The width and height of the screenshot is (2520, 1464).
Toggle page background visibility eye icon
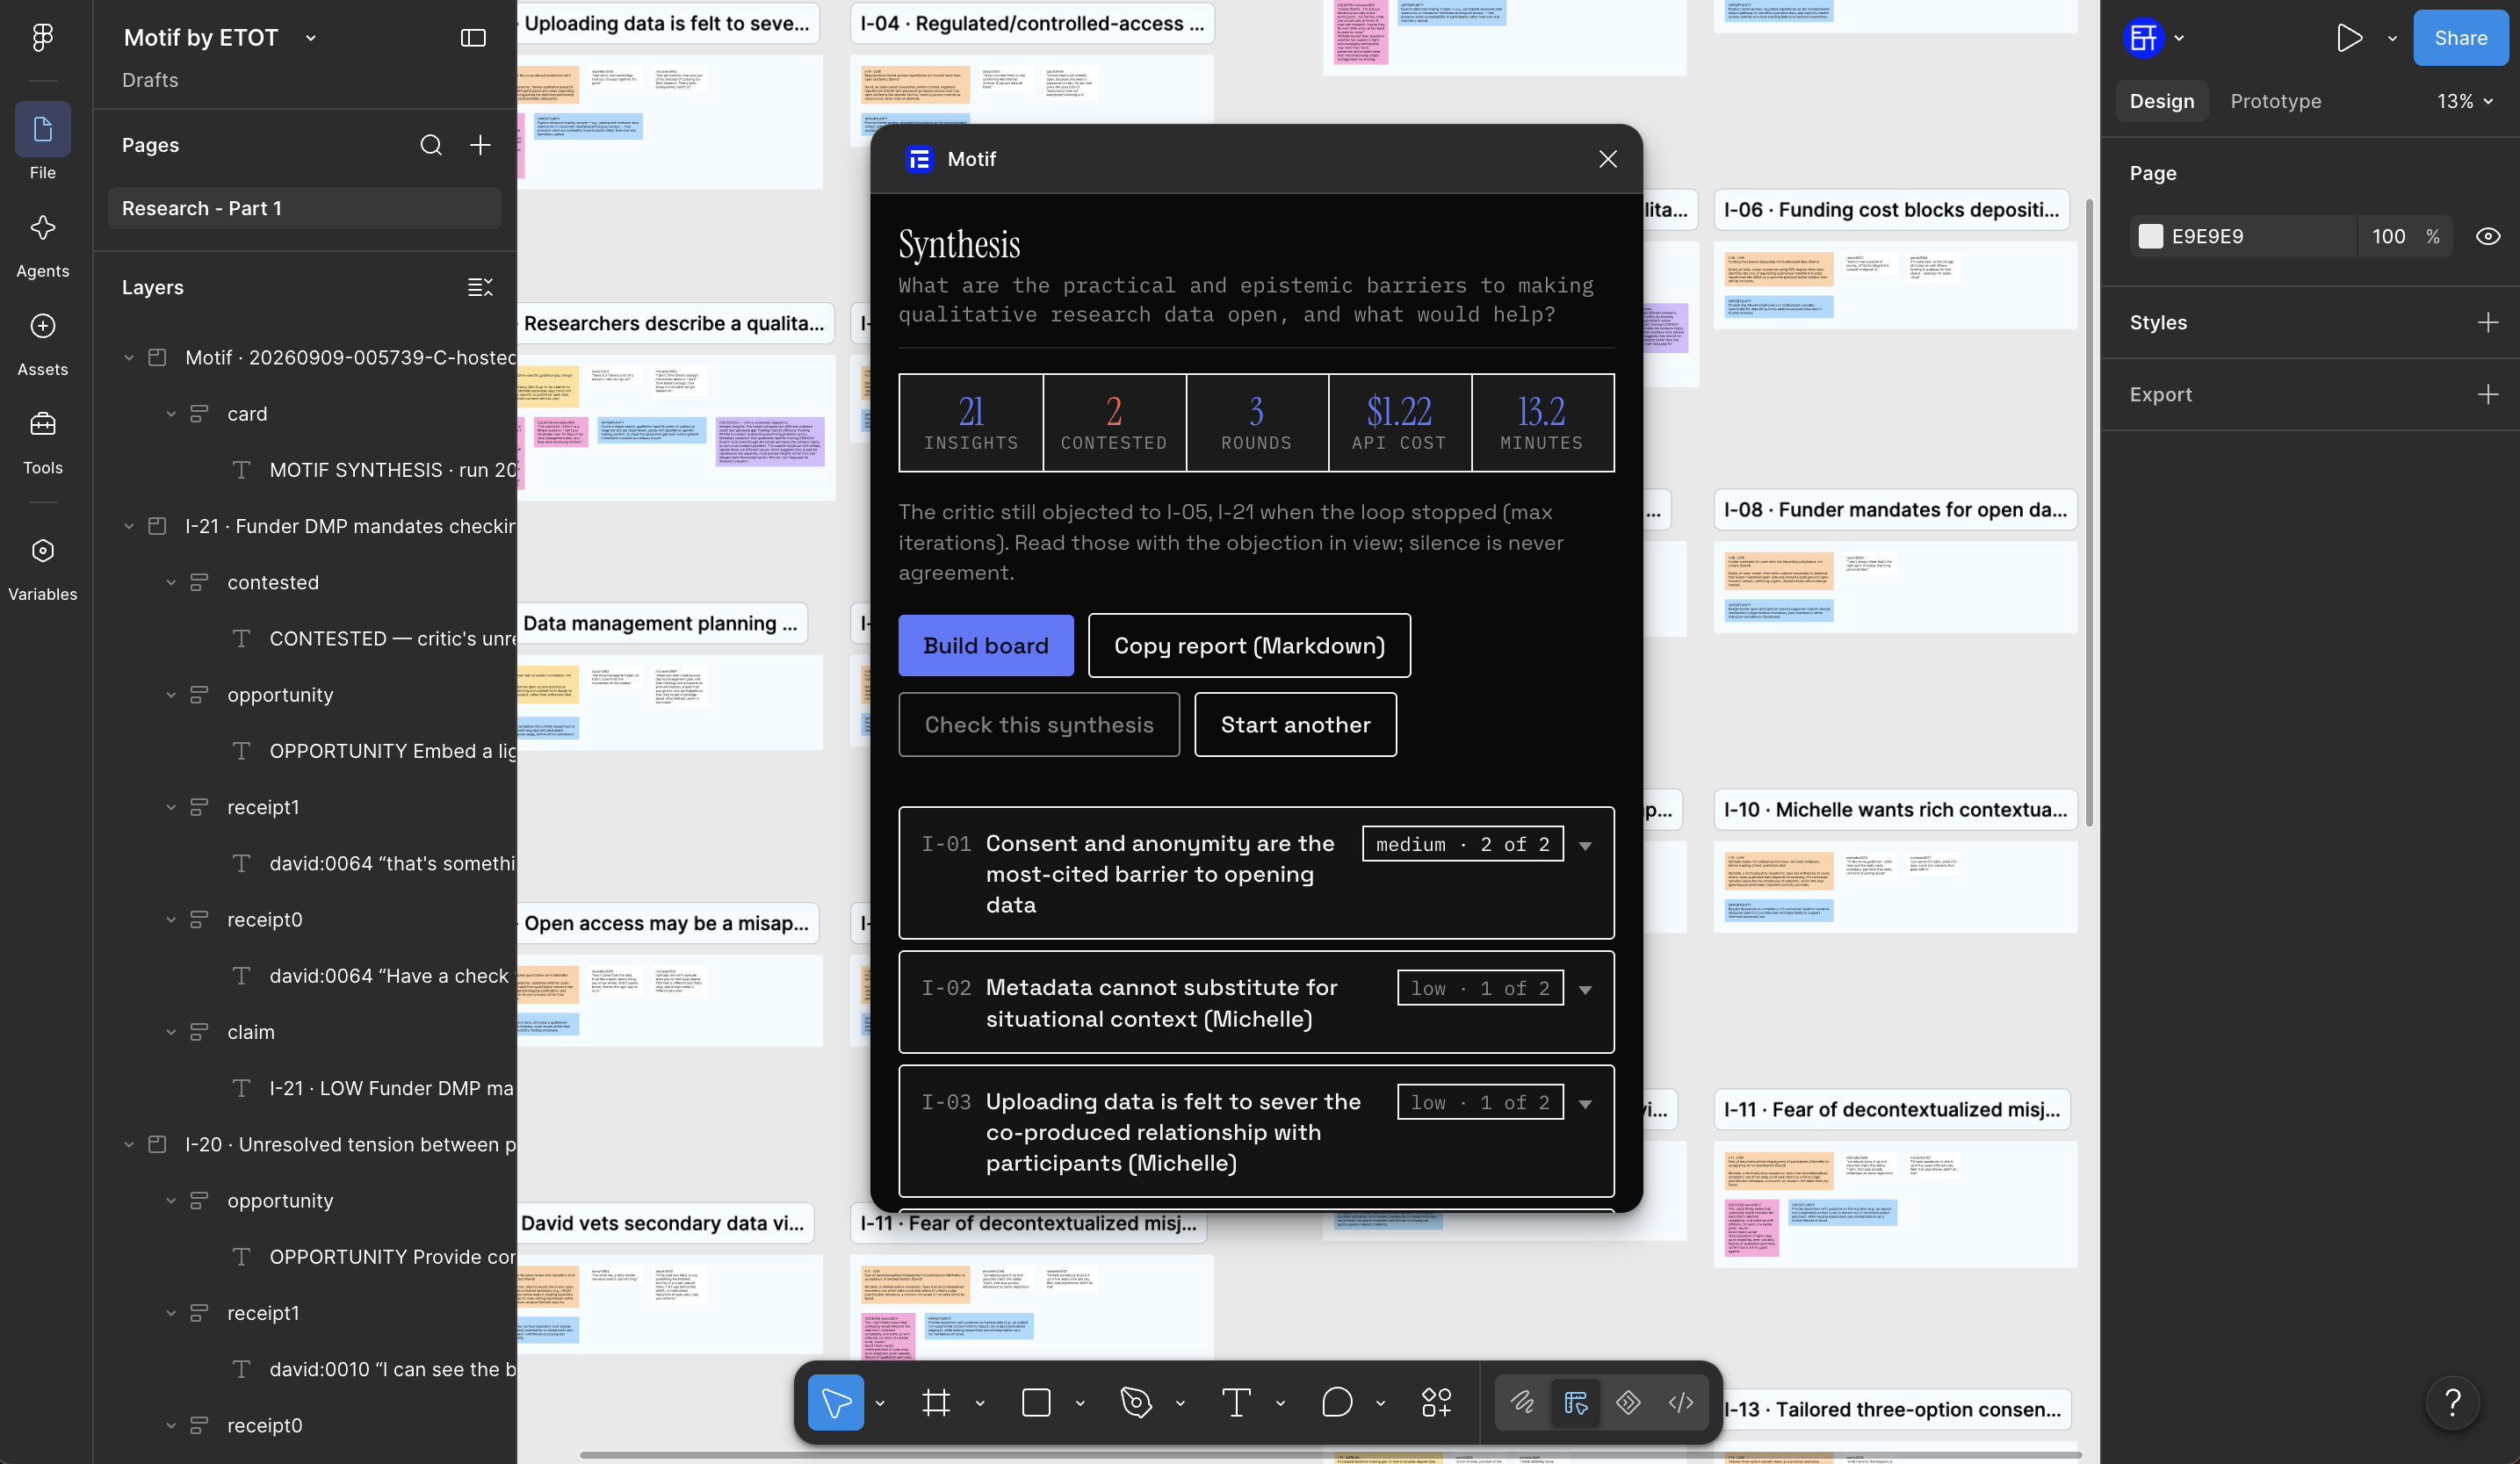(2487, 236)
